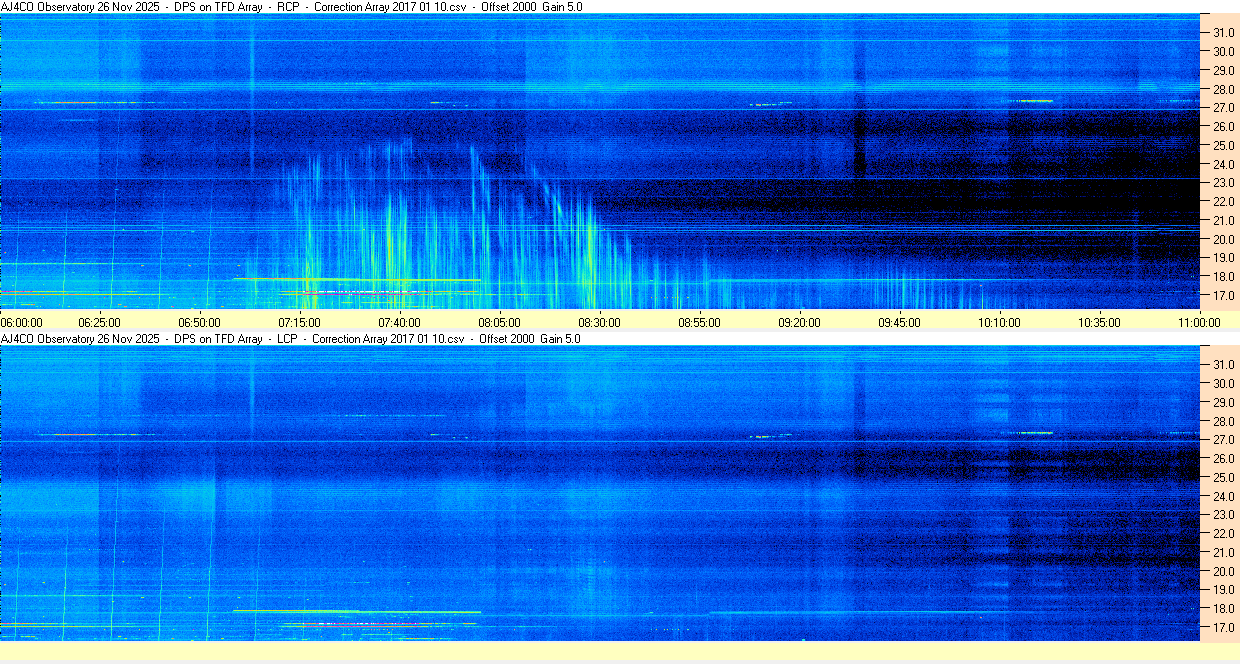Click 31.0 on the LCP frequency scale
Image resolution: width=1240 pixels, height=664 pixels.
[1223, 365]
